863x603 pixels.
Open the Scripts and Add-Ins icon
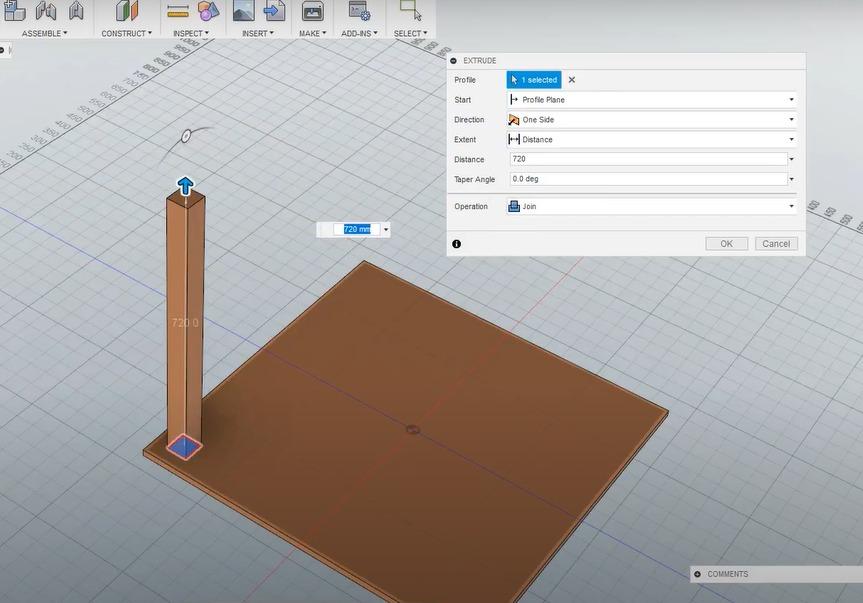click(359, 10)
